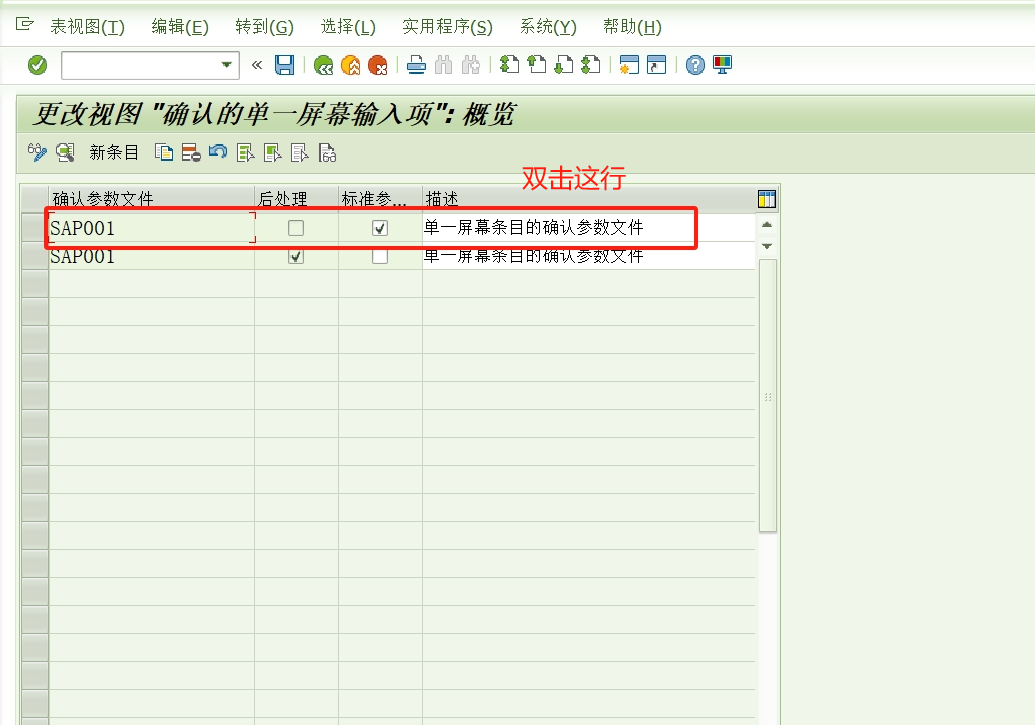
Task: Click the Select Block icon
Action: [273, 153]
